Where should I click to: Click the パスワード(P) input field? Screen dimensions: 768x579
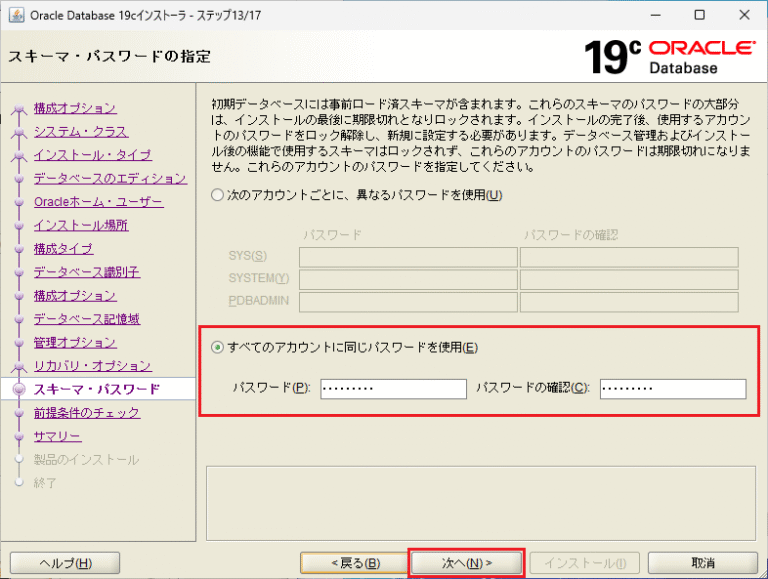[393, 389]
